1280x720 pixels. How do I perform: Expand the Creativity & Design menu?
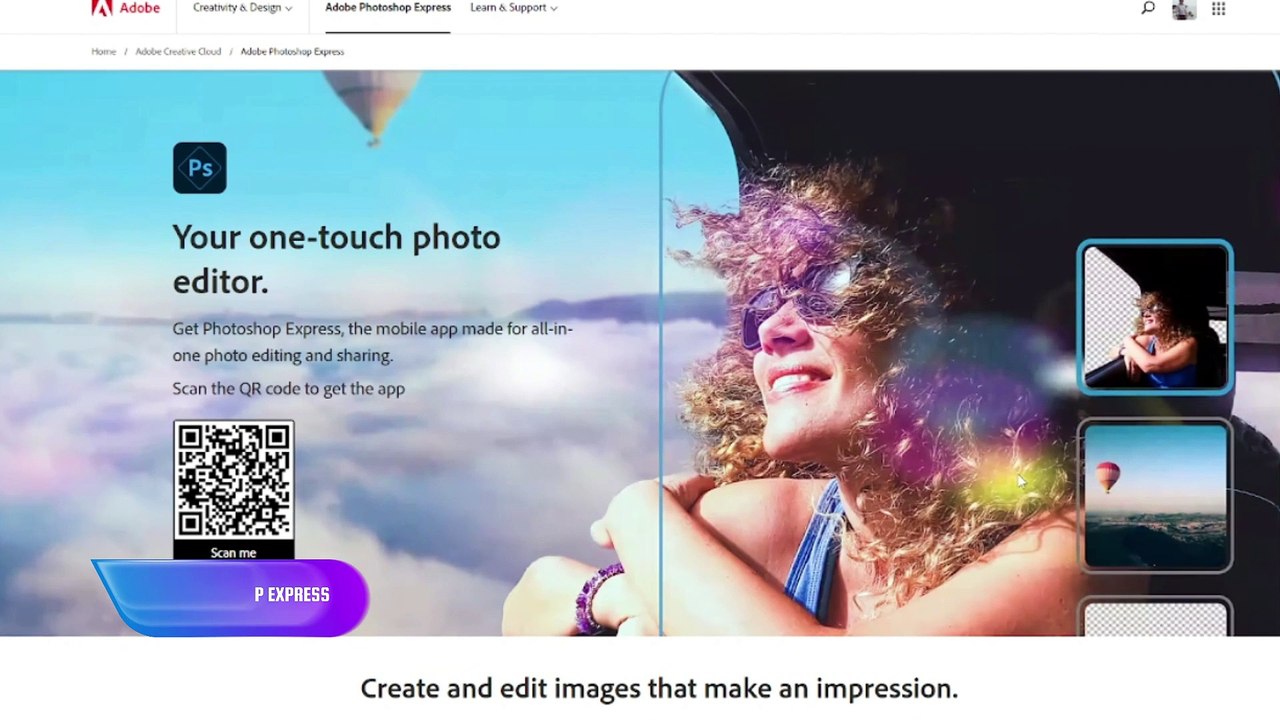(x=243, y=8)
